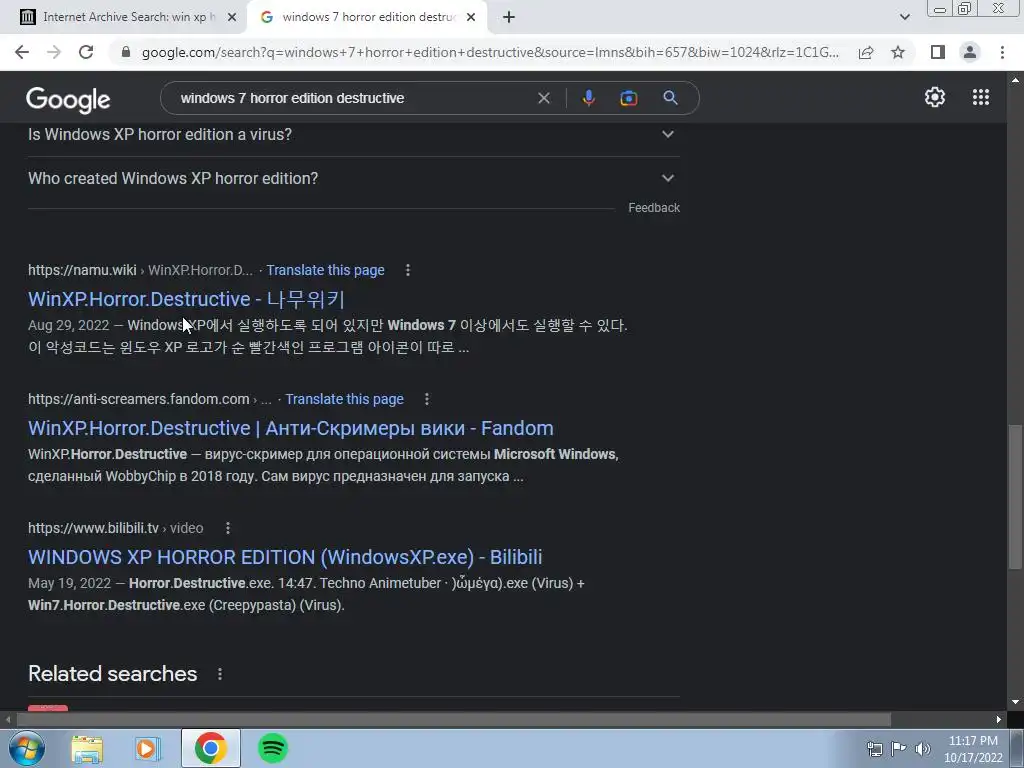The width and height of the screenshot is (1024, 768).
Task: Open Windows Start menu
Action: (27, 748)
